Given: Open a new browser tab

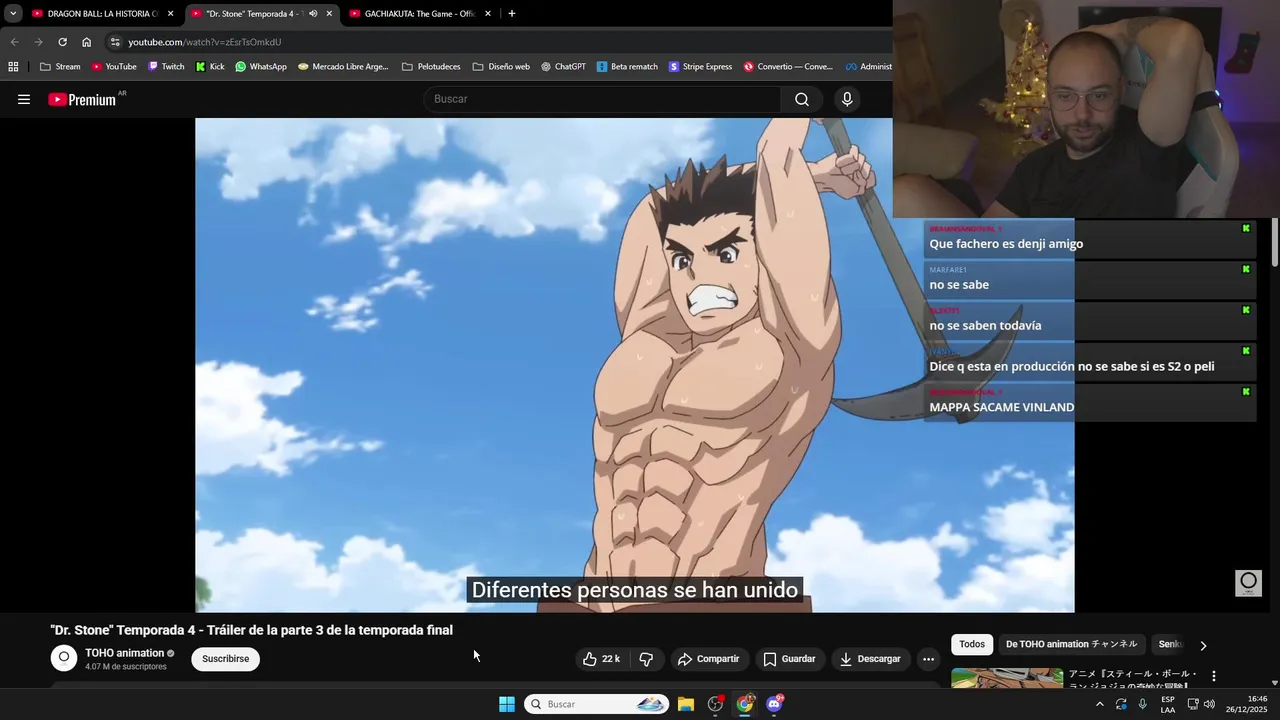Looking at the screenshot, I should (512, 14).
